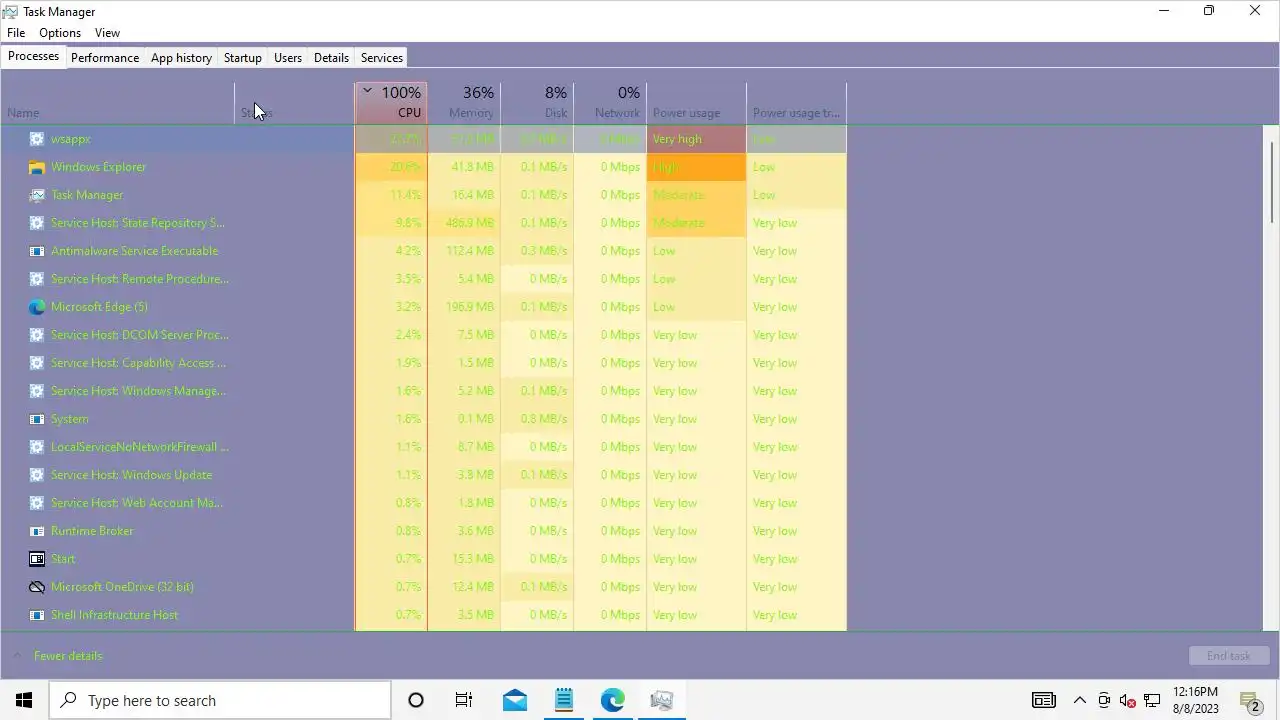Screen dimensions: 1280x720
Task: Click the Service Host: Windows Management icon
Action: coord(37,391)
